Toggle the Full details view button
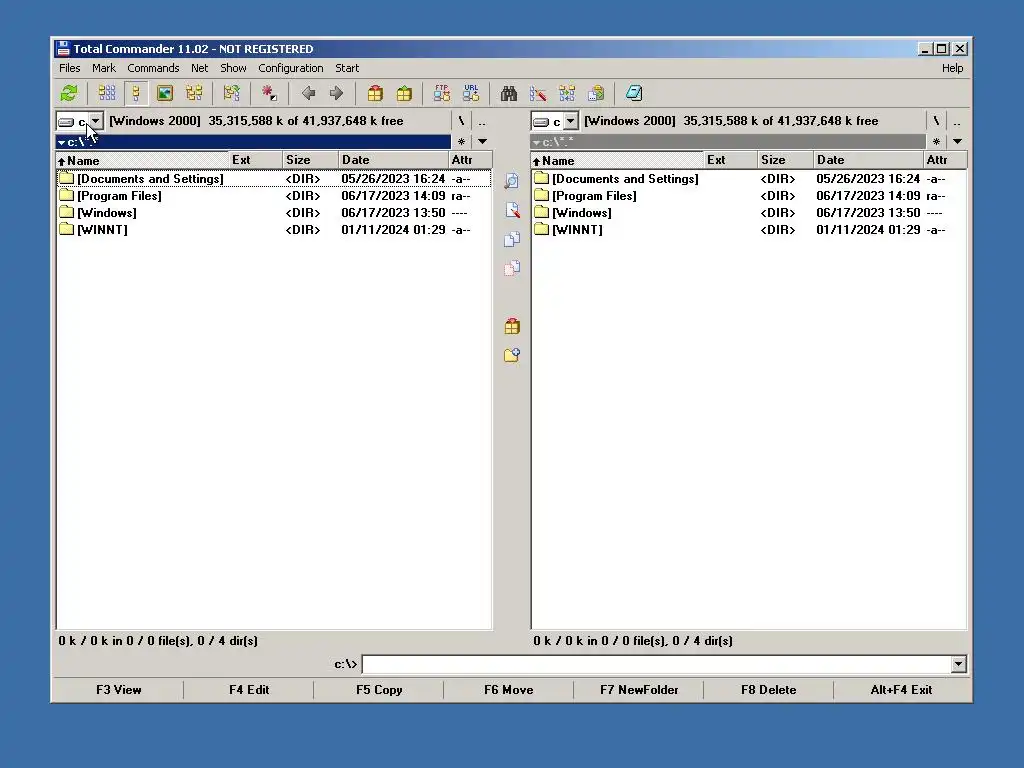Image resolution: width=1024 pixels, height=768 pixels. [136, 93]
